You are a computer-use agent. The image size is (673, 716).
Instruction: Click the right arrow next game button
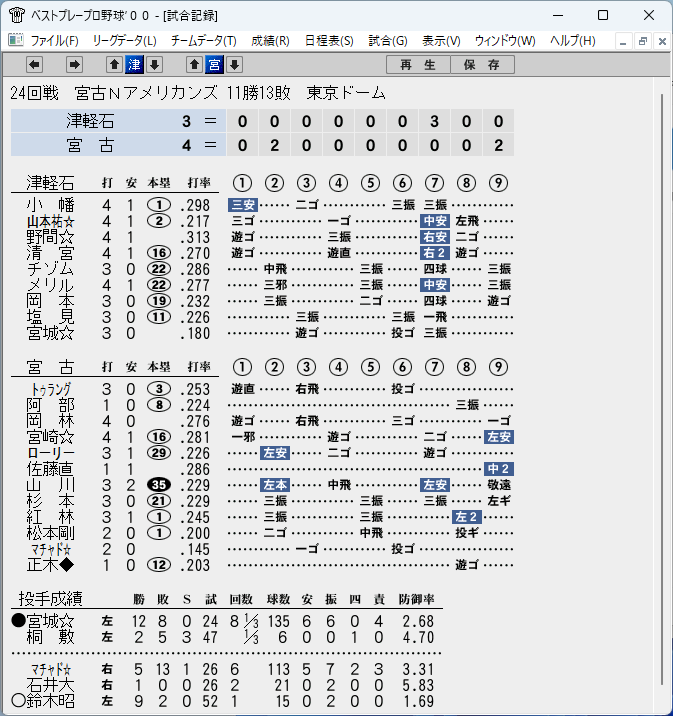74,65
